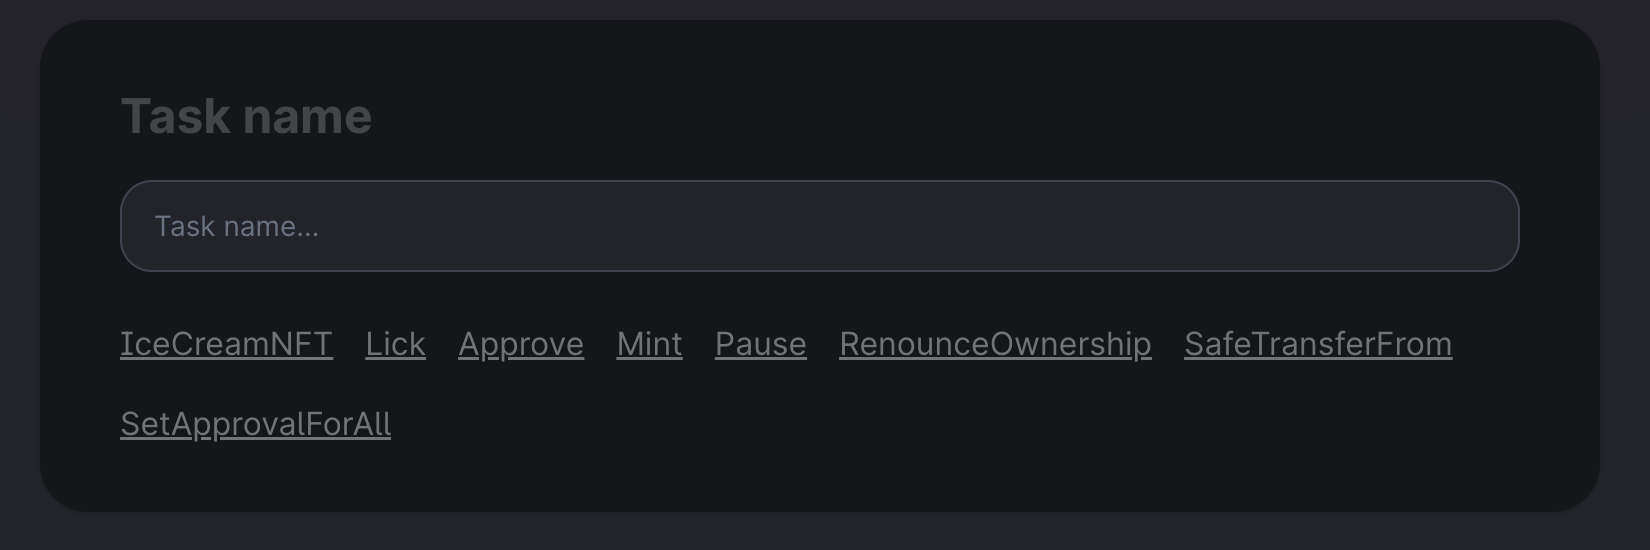Pick RenounceOwnership as the task name
Viewport: 1650px width, 550px height.
pos(995,344)
